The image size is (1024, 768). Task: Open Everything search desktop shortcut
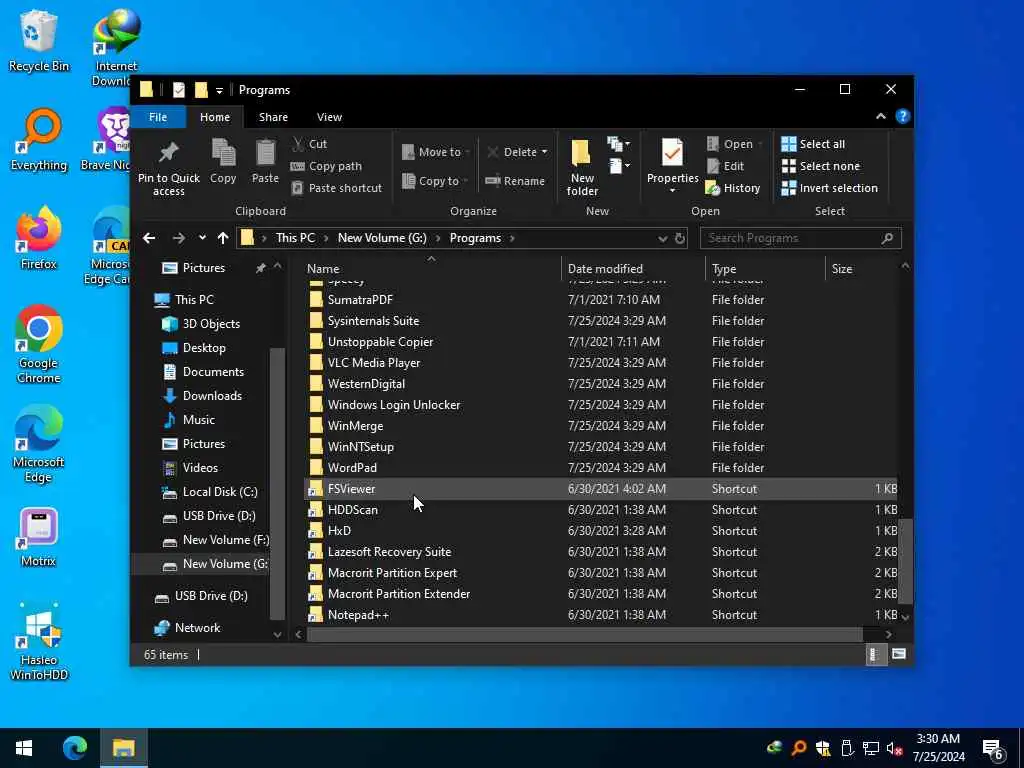click(x=39, y=139)
